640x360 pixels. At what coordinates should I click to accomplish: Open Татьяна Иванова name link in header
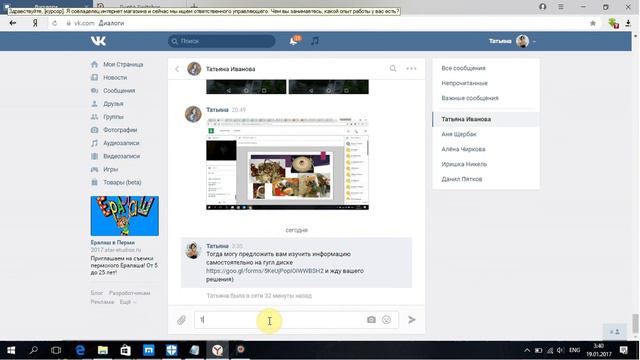231,69
